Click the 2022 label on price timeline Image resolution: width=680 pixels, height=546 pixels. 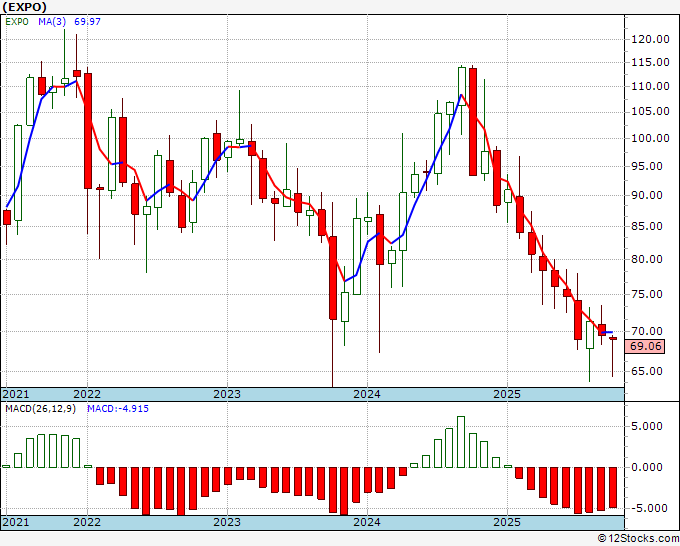pos(87,394)
